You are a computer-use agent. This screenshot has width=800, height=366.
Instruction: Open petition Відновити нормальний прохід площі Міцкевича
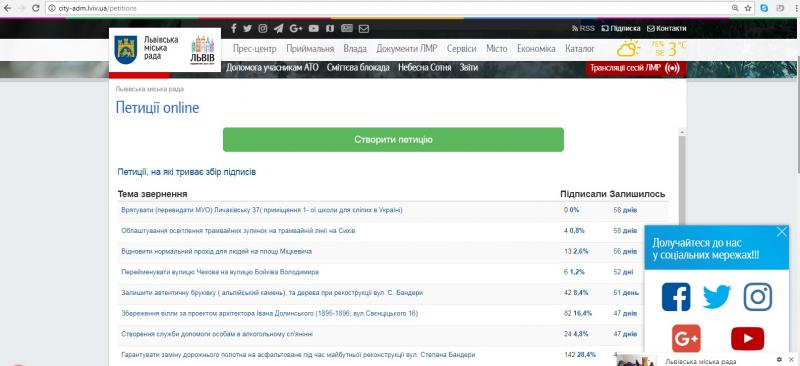217,251
